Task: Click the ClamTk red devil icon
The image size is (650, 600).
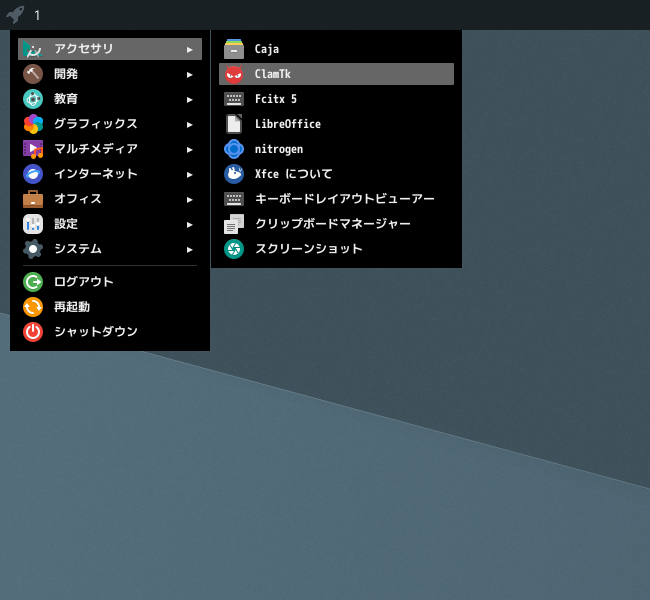Action: pos(234,74)
